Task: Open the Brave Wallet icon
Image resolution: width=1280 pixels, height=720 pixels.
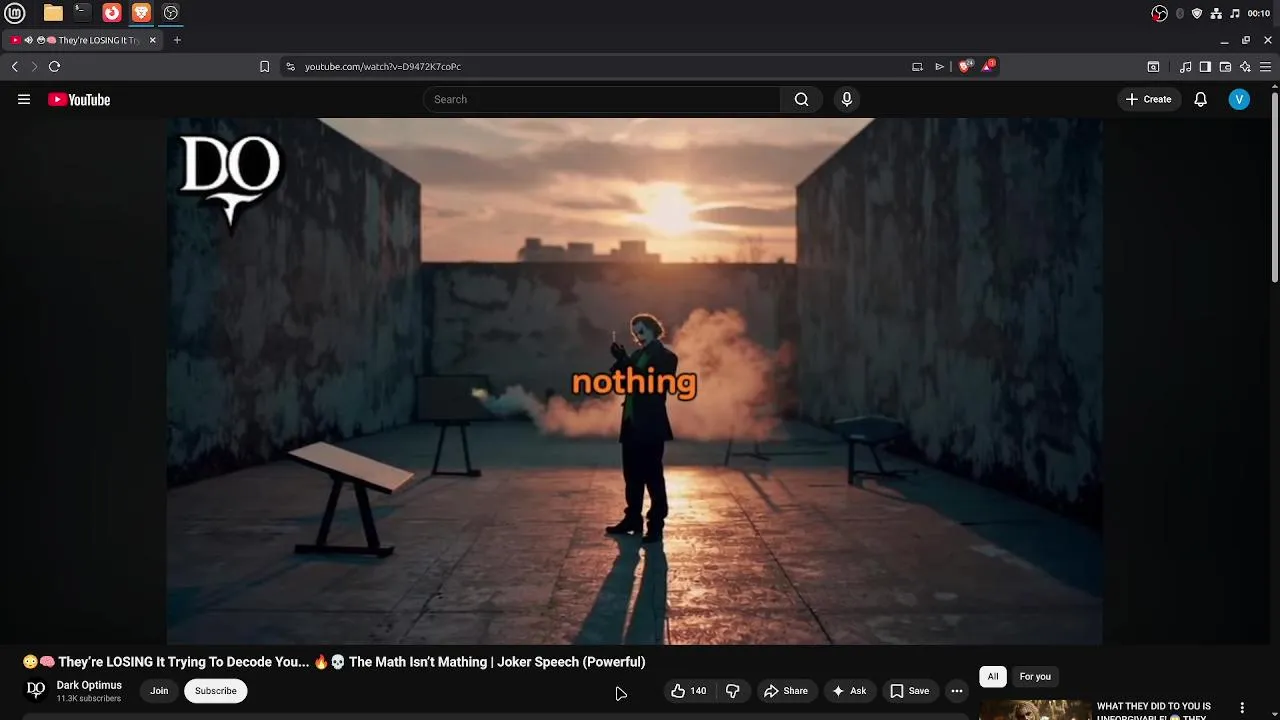Action: pos(1225,67)
